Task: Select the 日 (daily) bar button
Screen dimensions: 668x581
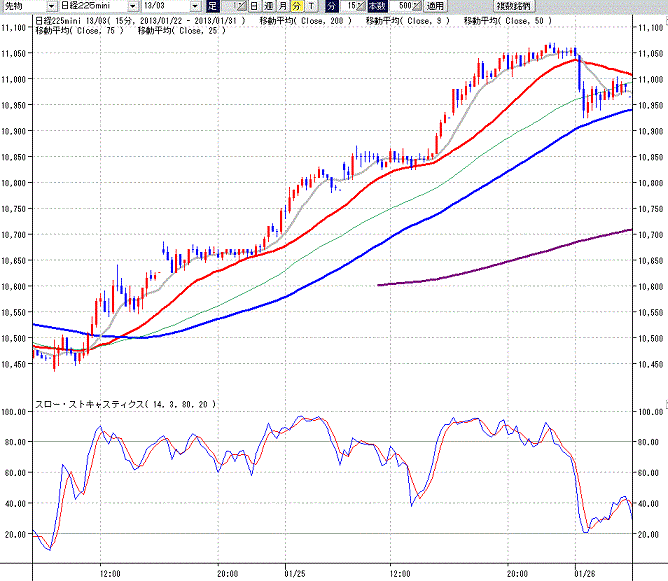Action: [x=253, y=6]
